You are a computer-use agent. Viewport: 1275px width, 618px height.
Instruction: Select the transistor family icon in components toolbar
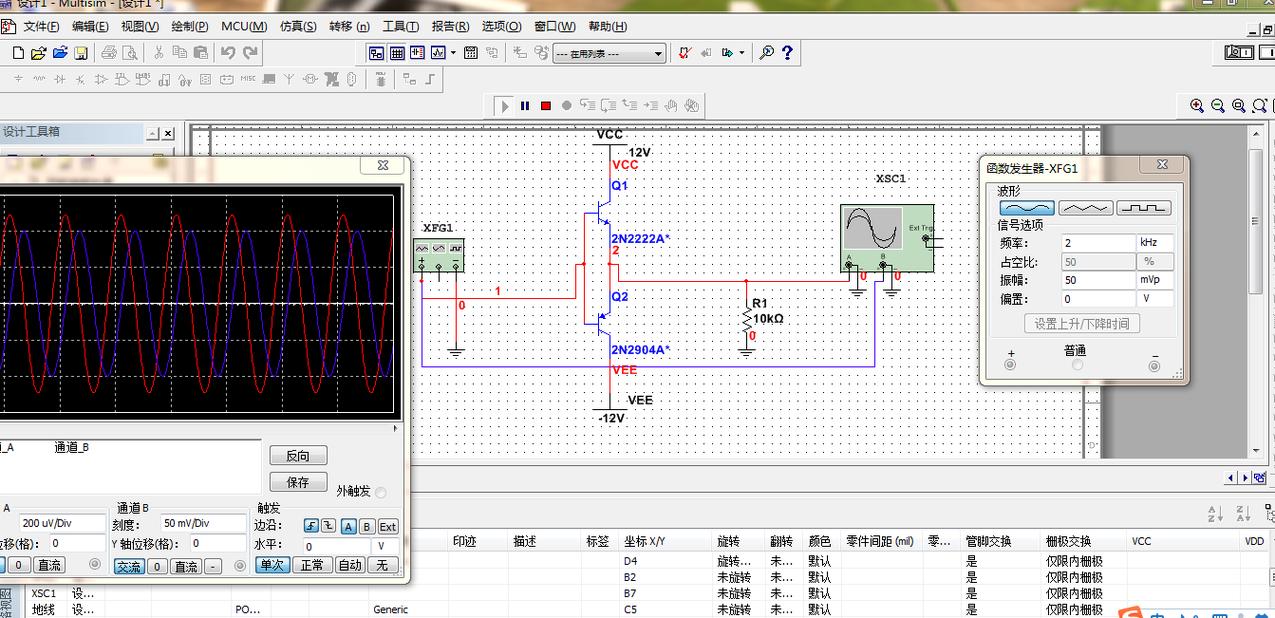point(81,80)
